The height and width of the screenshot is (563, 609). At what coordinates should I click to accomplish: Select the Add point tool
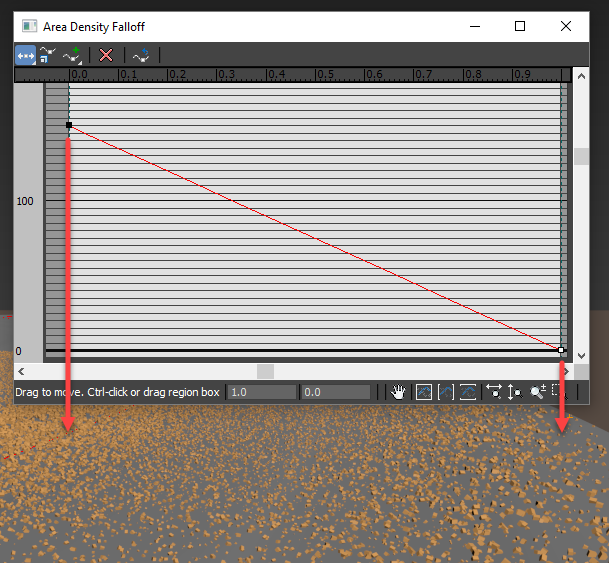click(71, 55)
